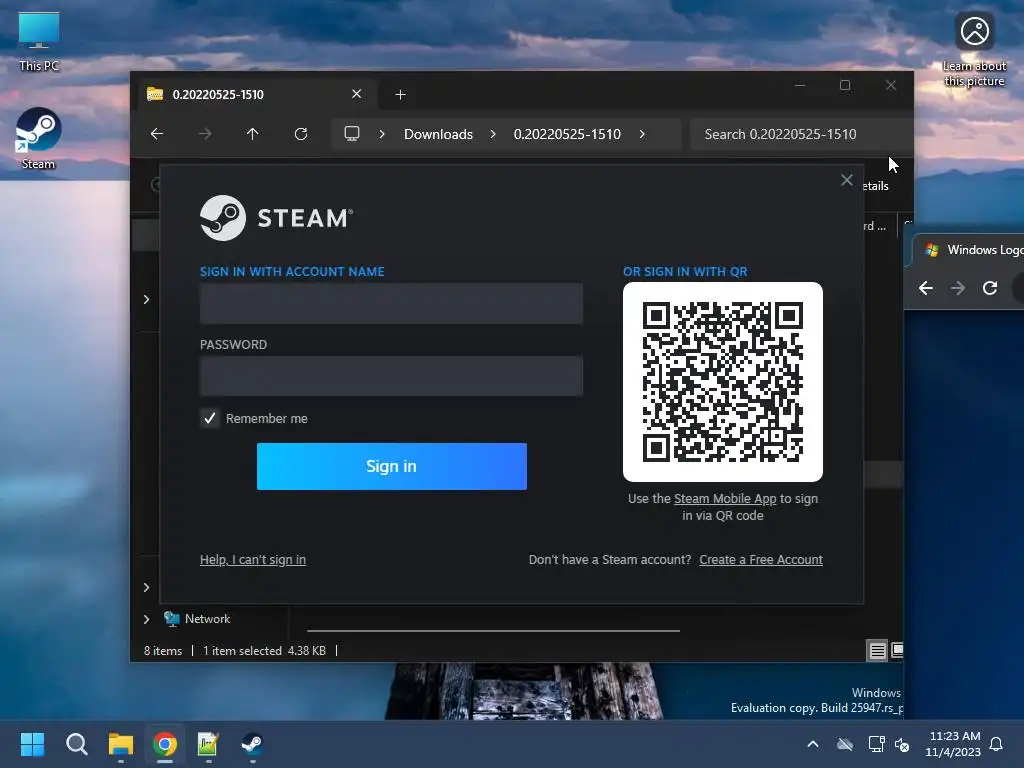This screenshot has width=1024, height=768.
Task: Select 0.20220525-1510 breadcrumb segment
Action: pos(567,134)
